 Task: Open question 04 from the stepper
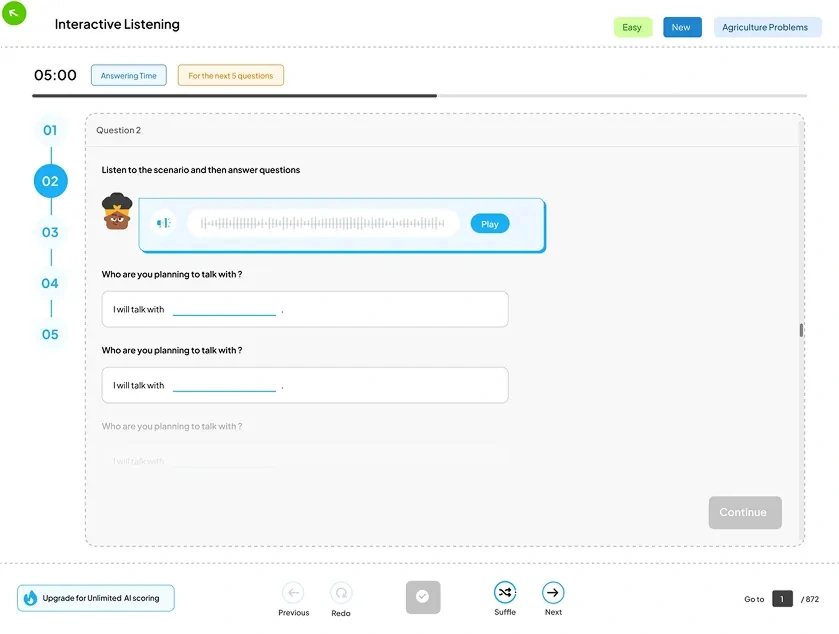point(50,283)
